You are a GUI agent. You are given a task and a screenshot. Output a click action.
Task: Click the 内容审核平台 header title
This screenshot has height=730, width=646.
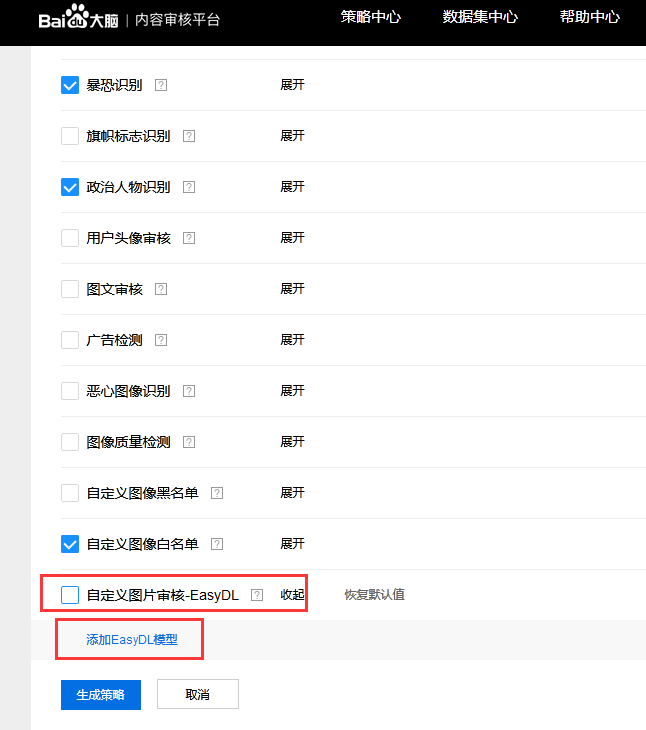pos(177,20)
